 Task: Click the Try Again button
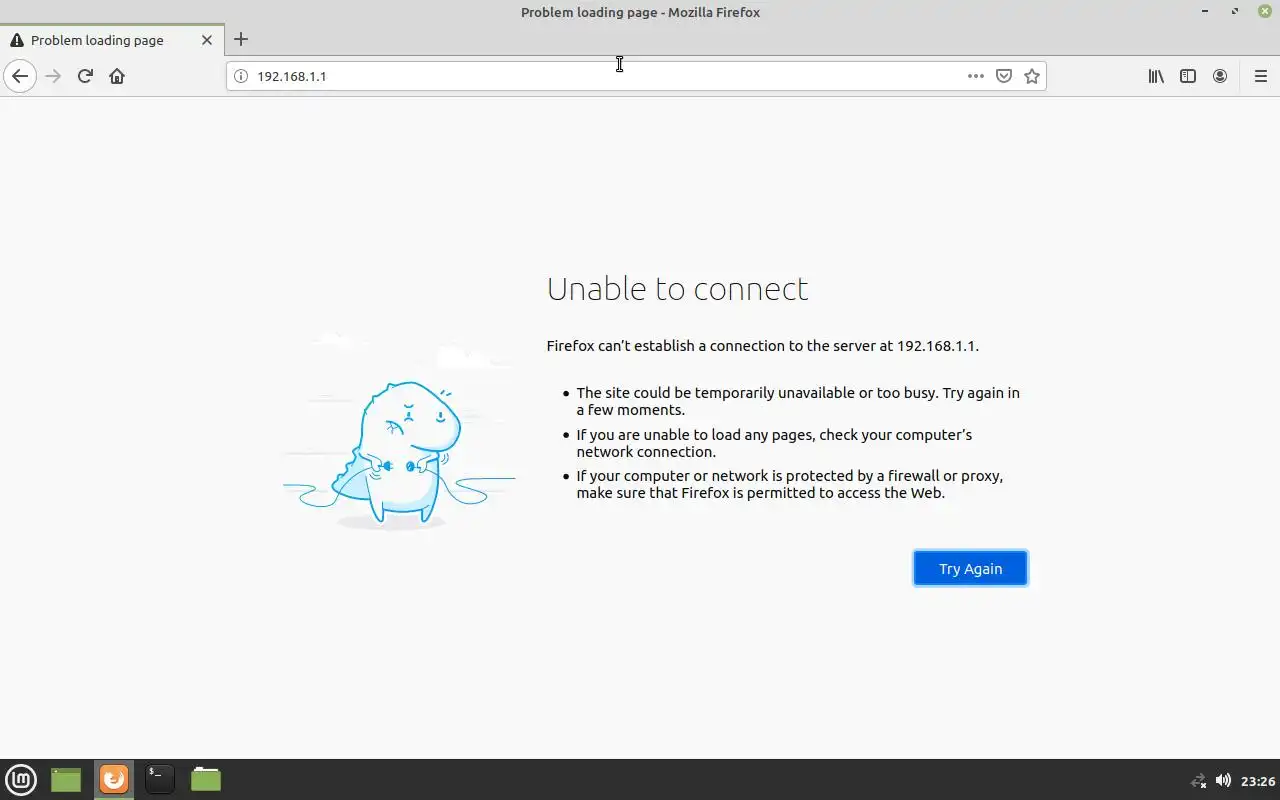pyautogui.click(x=970, y=568)
